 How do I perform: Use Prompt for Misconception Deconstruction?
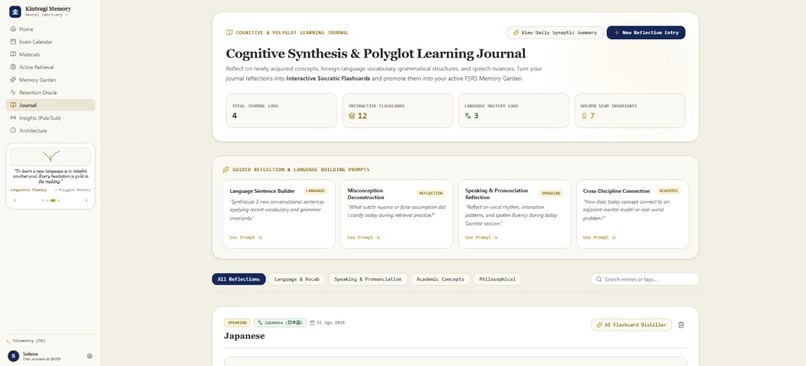point(363,237)
